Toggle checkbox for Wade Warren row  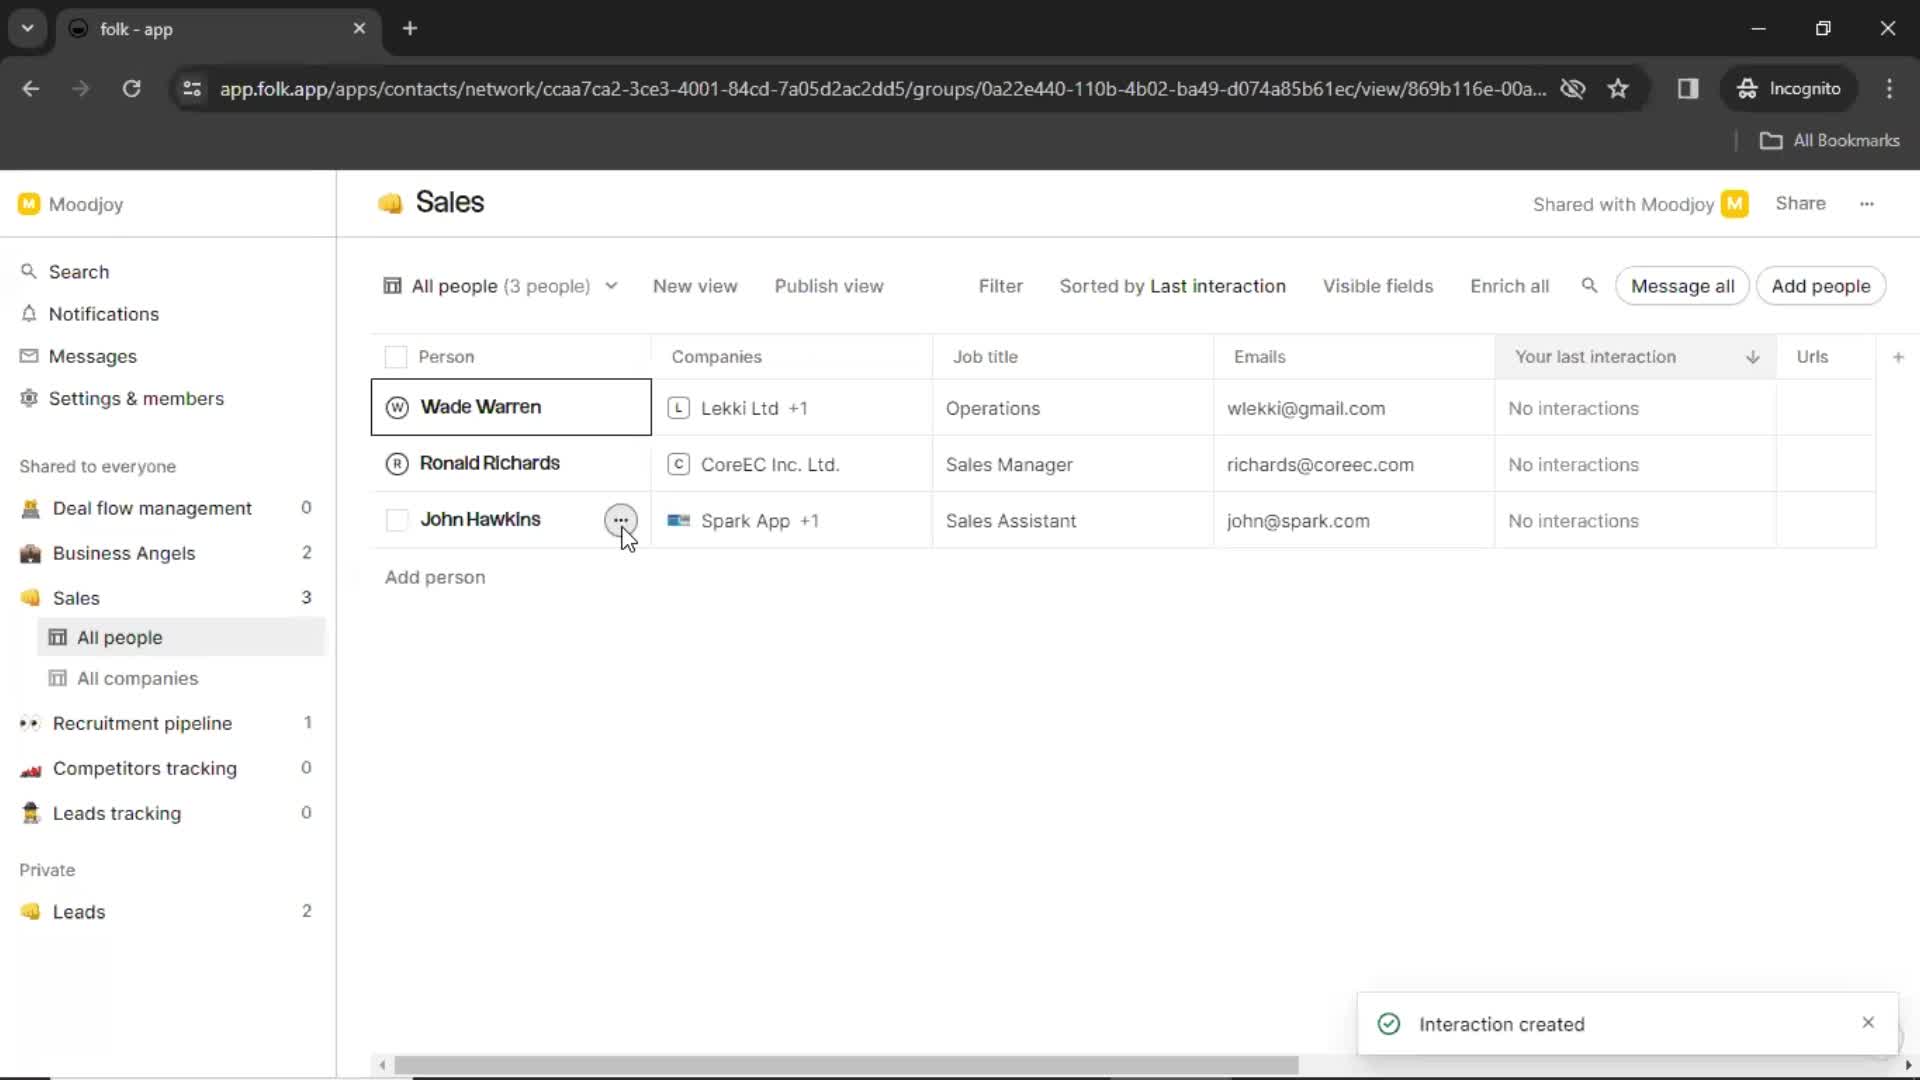(396, 407)
